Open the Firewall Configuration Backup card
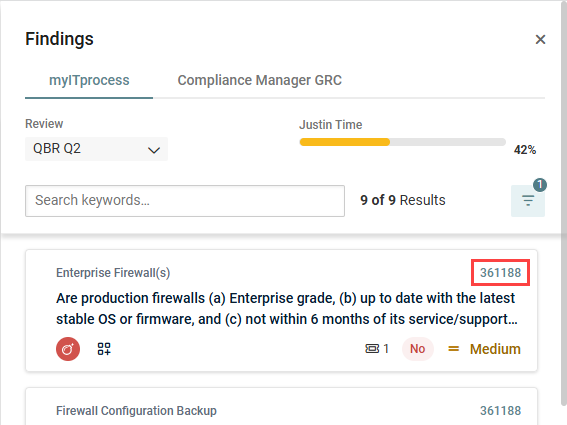 click(281, 407)
